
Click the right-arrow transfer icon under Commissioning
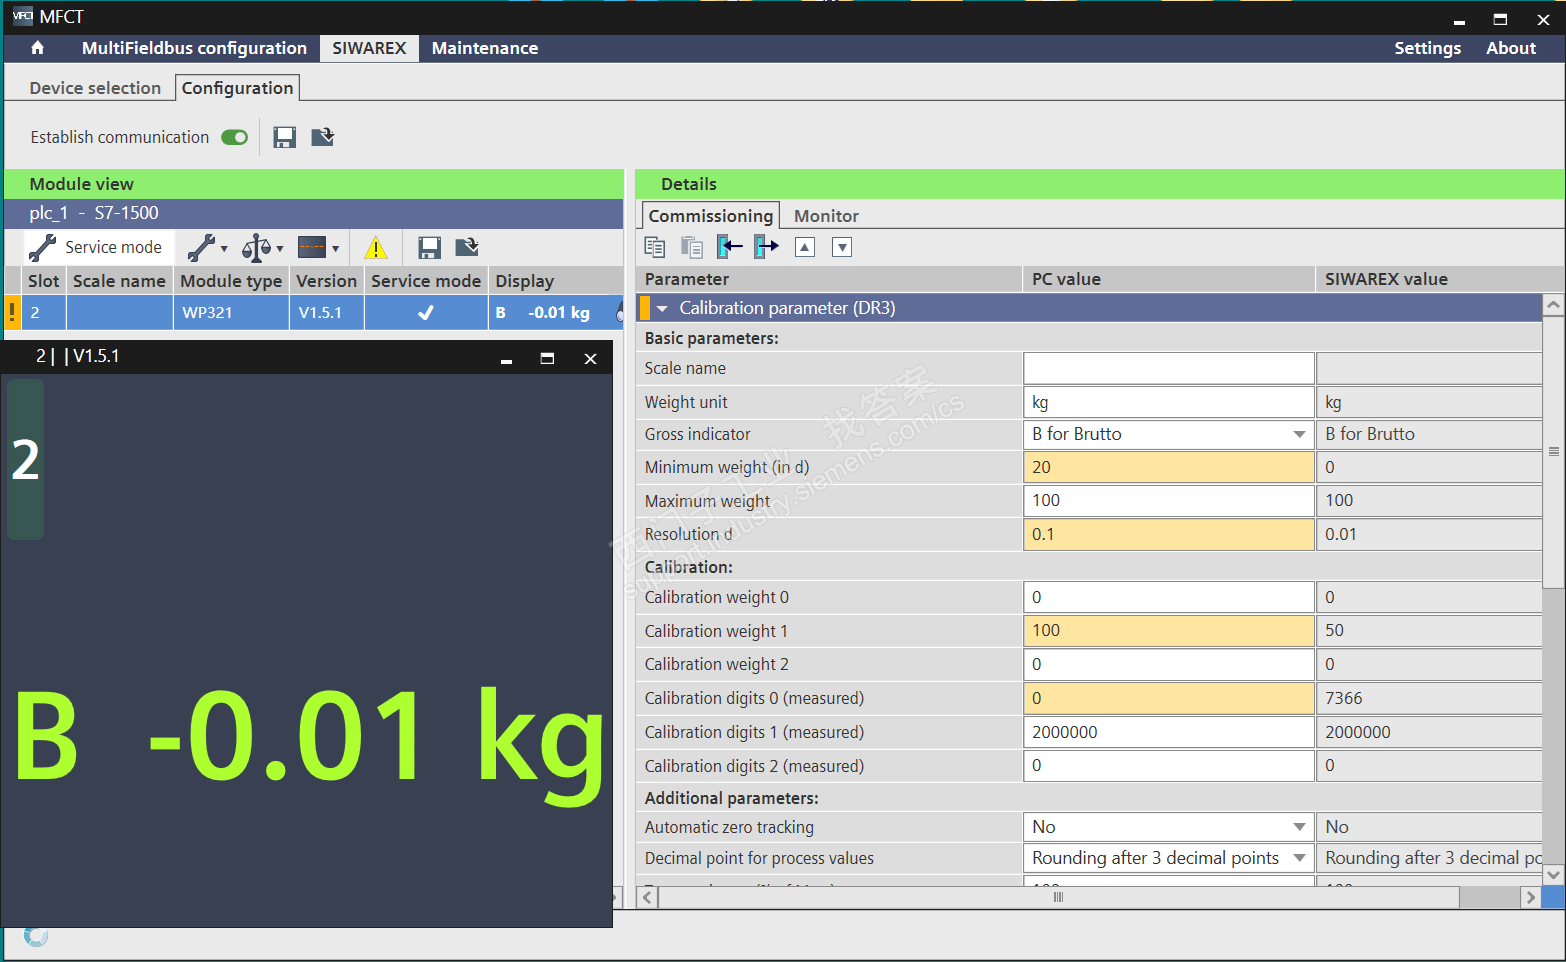[x=767, y=247]
